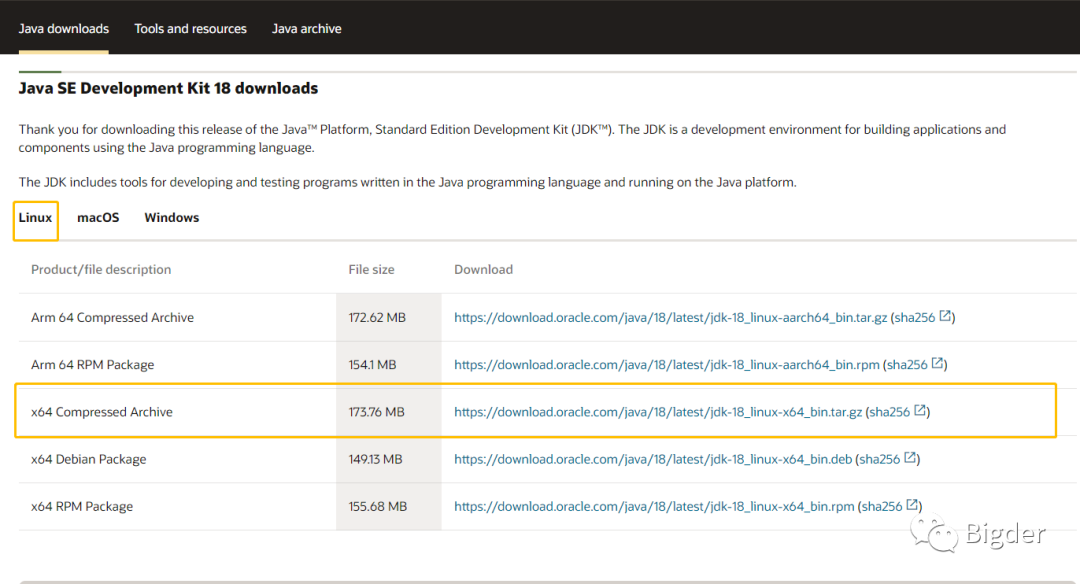Download the jdk-18 linux x64 deb link
The width and height of the screenshot is (1080, 584).
click(653, 459)
